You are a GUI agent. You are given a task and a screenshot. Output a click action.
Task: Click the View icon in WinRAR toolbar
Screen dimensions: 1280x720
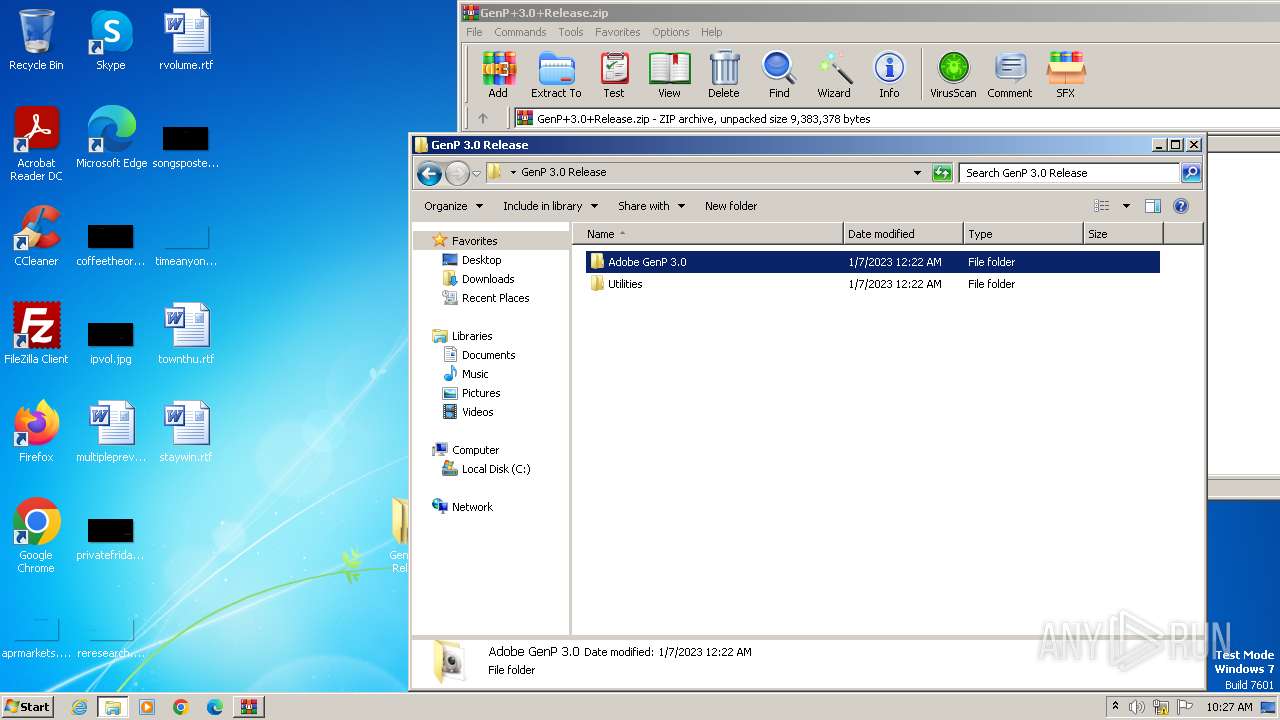(669, 75)
